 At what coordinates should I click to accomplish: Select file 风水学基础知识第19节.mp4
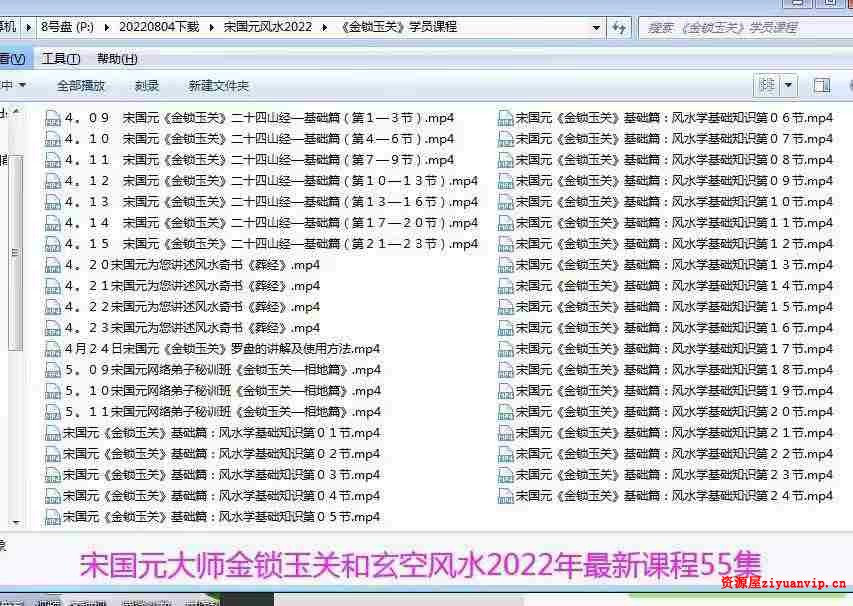[x=665, y=391]
